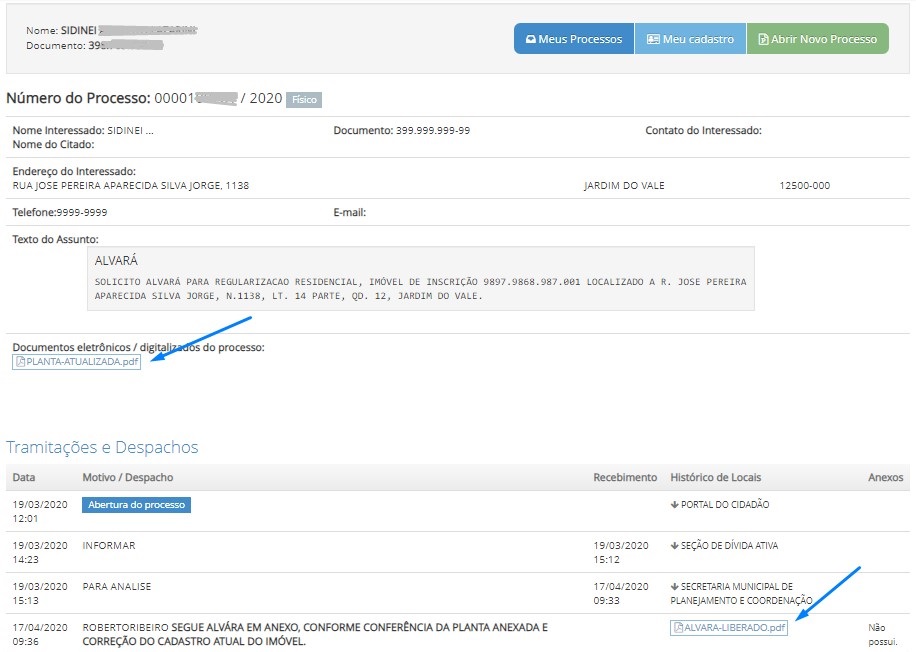Click the Tramitações e Despachos heading
This screenshot has width=916, height=652.
click(102, 447)
